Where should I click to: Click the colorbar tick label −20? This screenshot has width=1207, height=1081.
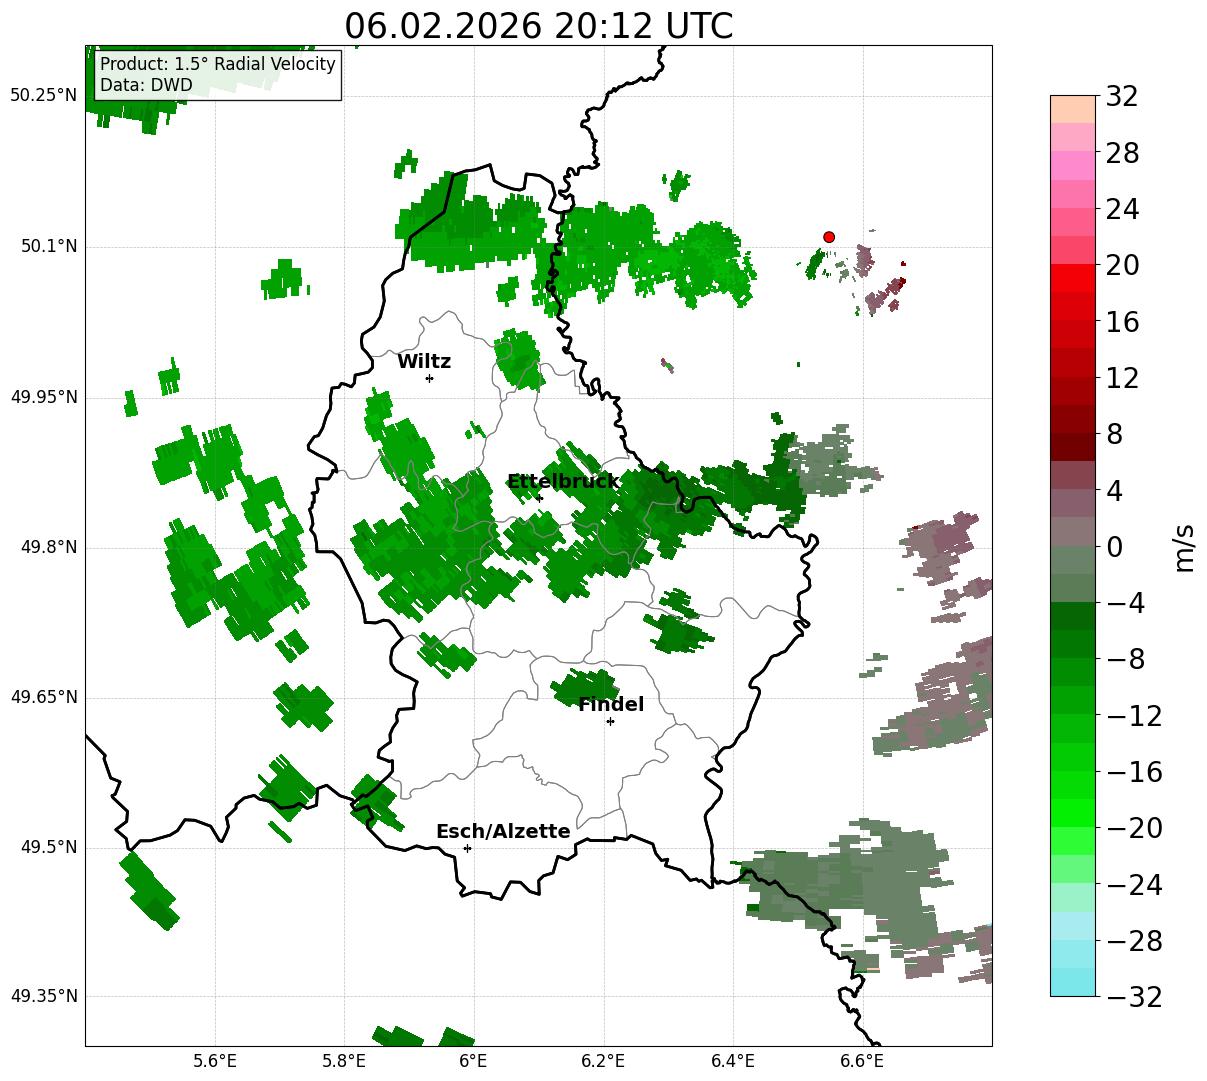click(1134, 828)
